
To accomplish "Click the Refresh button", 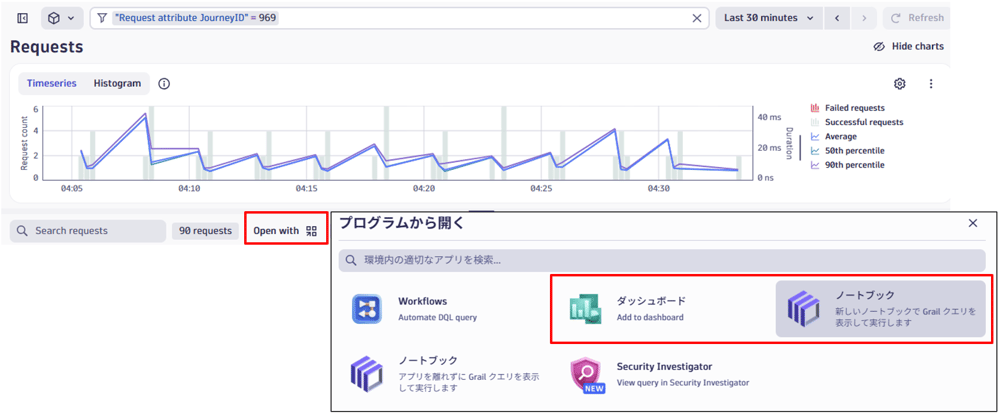I will [x=916, y=18].
